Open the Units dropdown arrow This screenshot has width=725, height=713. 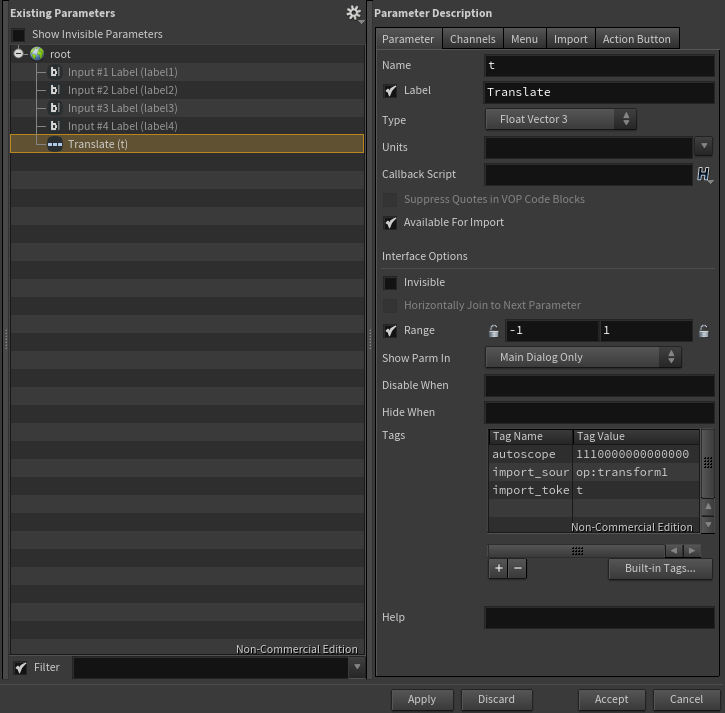[x=704, y=146]
